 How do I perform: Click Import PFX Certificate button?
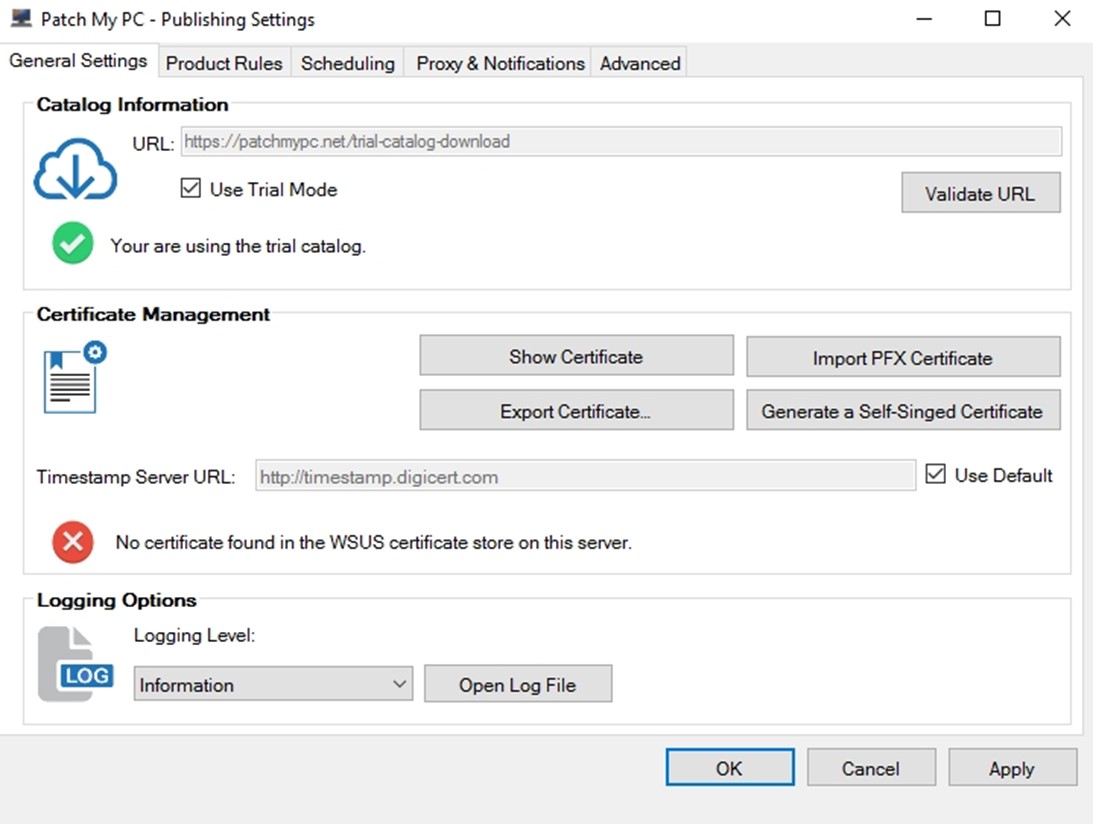point(903,358)
